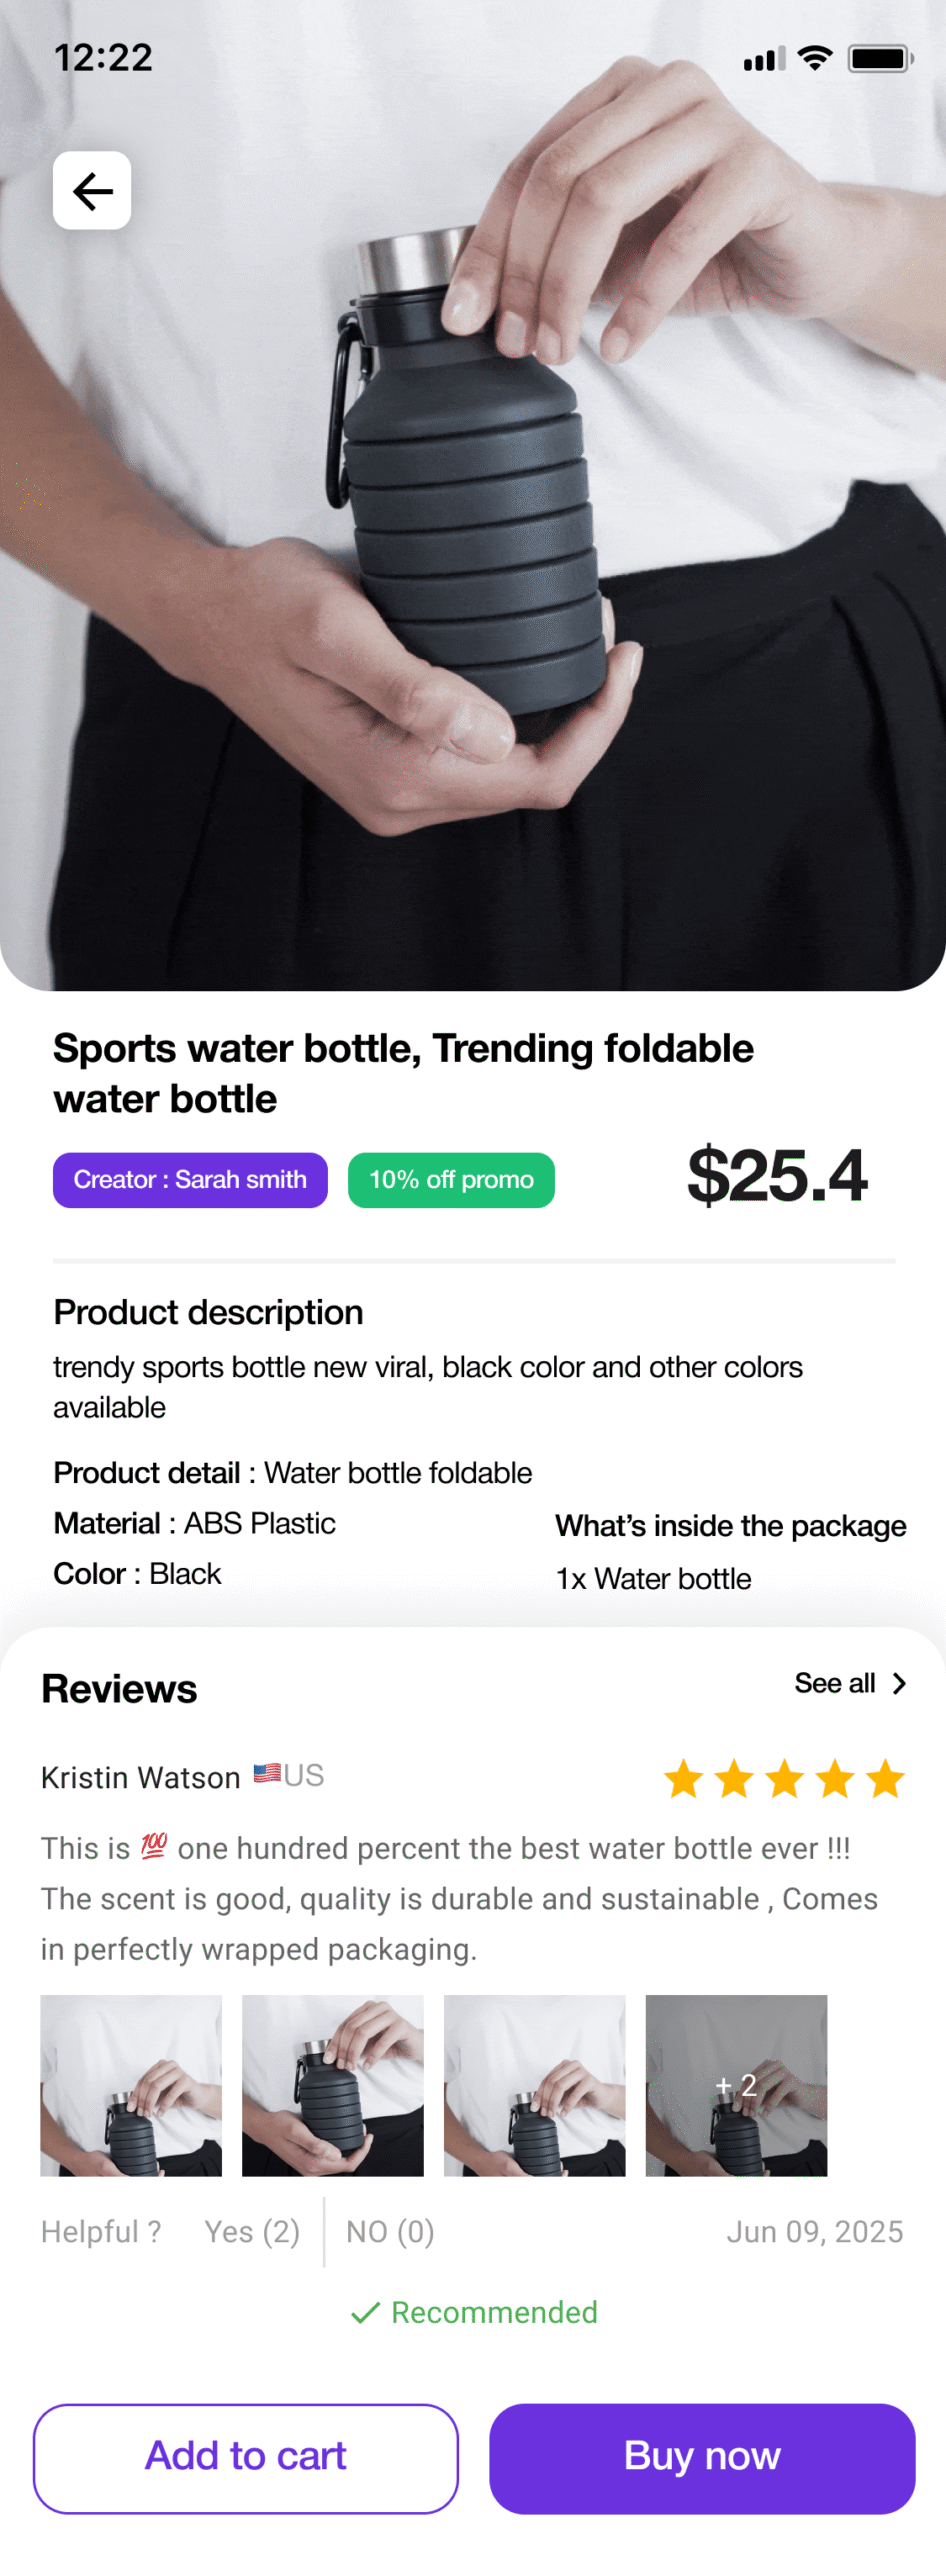Tap the 10% off promo badge
This screenshot has width=946, height=2560.
pyautogui.click(x=451, y=1180)
